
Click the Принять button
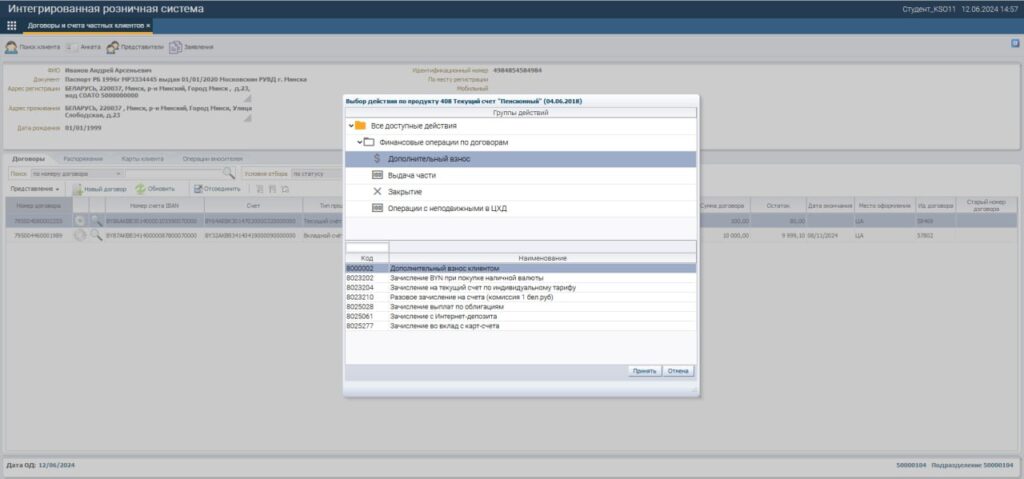pyautogui.click(x=644, y=370)
